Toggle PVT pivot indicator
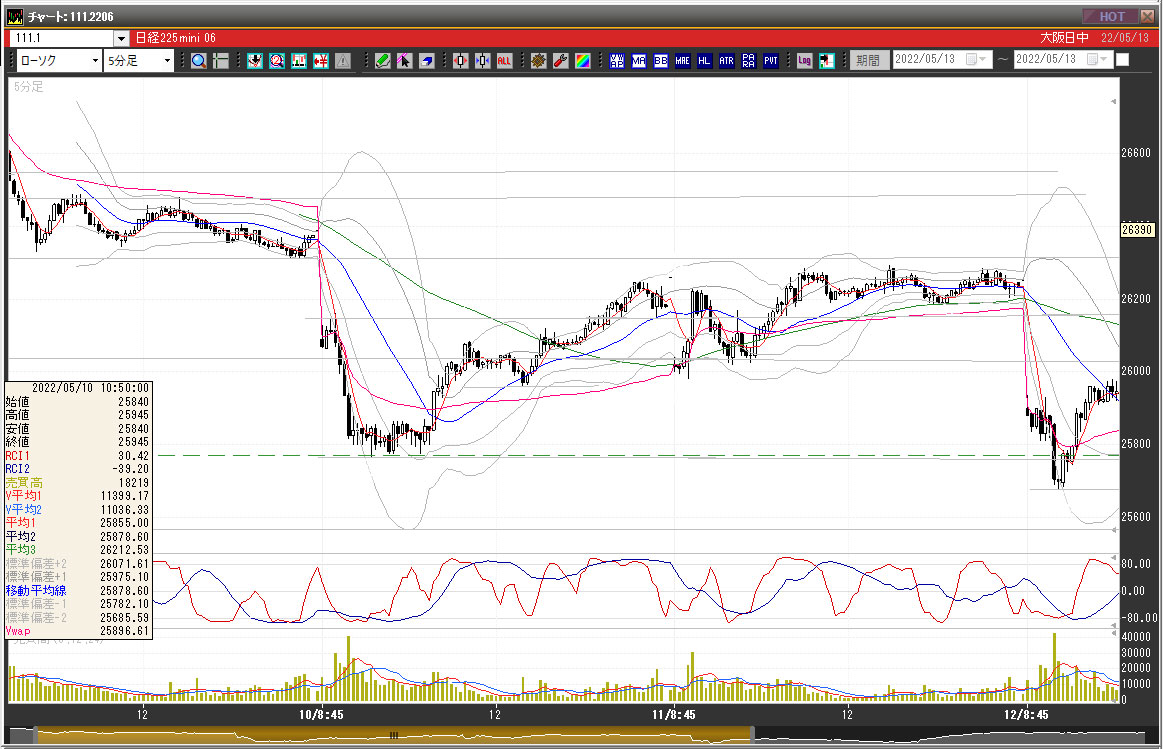The height and width of the screenshot is (749, 1163). (771, 61)
